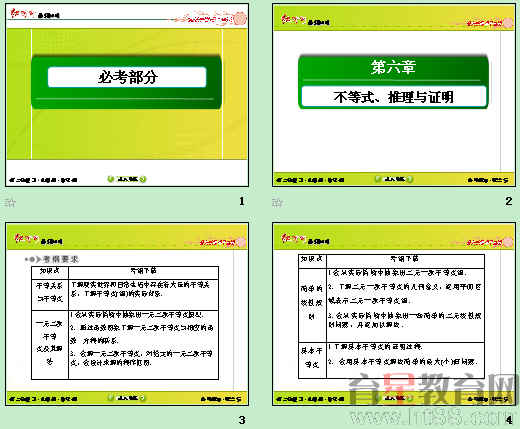Image resolution: width=520 pixels, height=429 pixels.
Task: Click slide 3's green back-arrow navigation icon
Action: point(111,398)
